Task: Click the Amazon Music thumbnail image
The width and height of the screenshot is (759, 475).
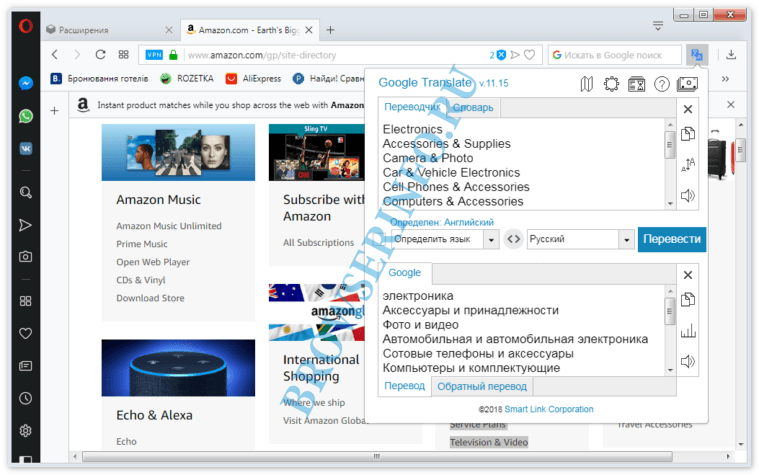Action: tap(178, 153)
